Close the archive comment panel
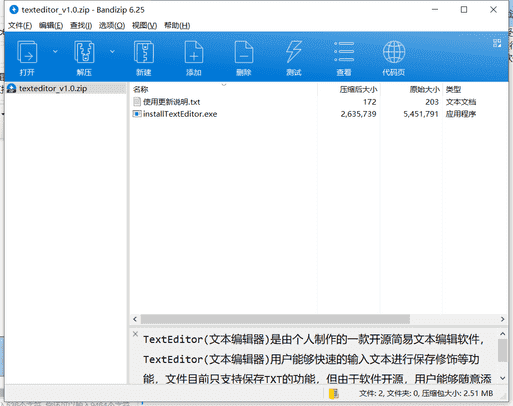 coord(135,334)
